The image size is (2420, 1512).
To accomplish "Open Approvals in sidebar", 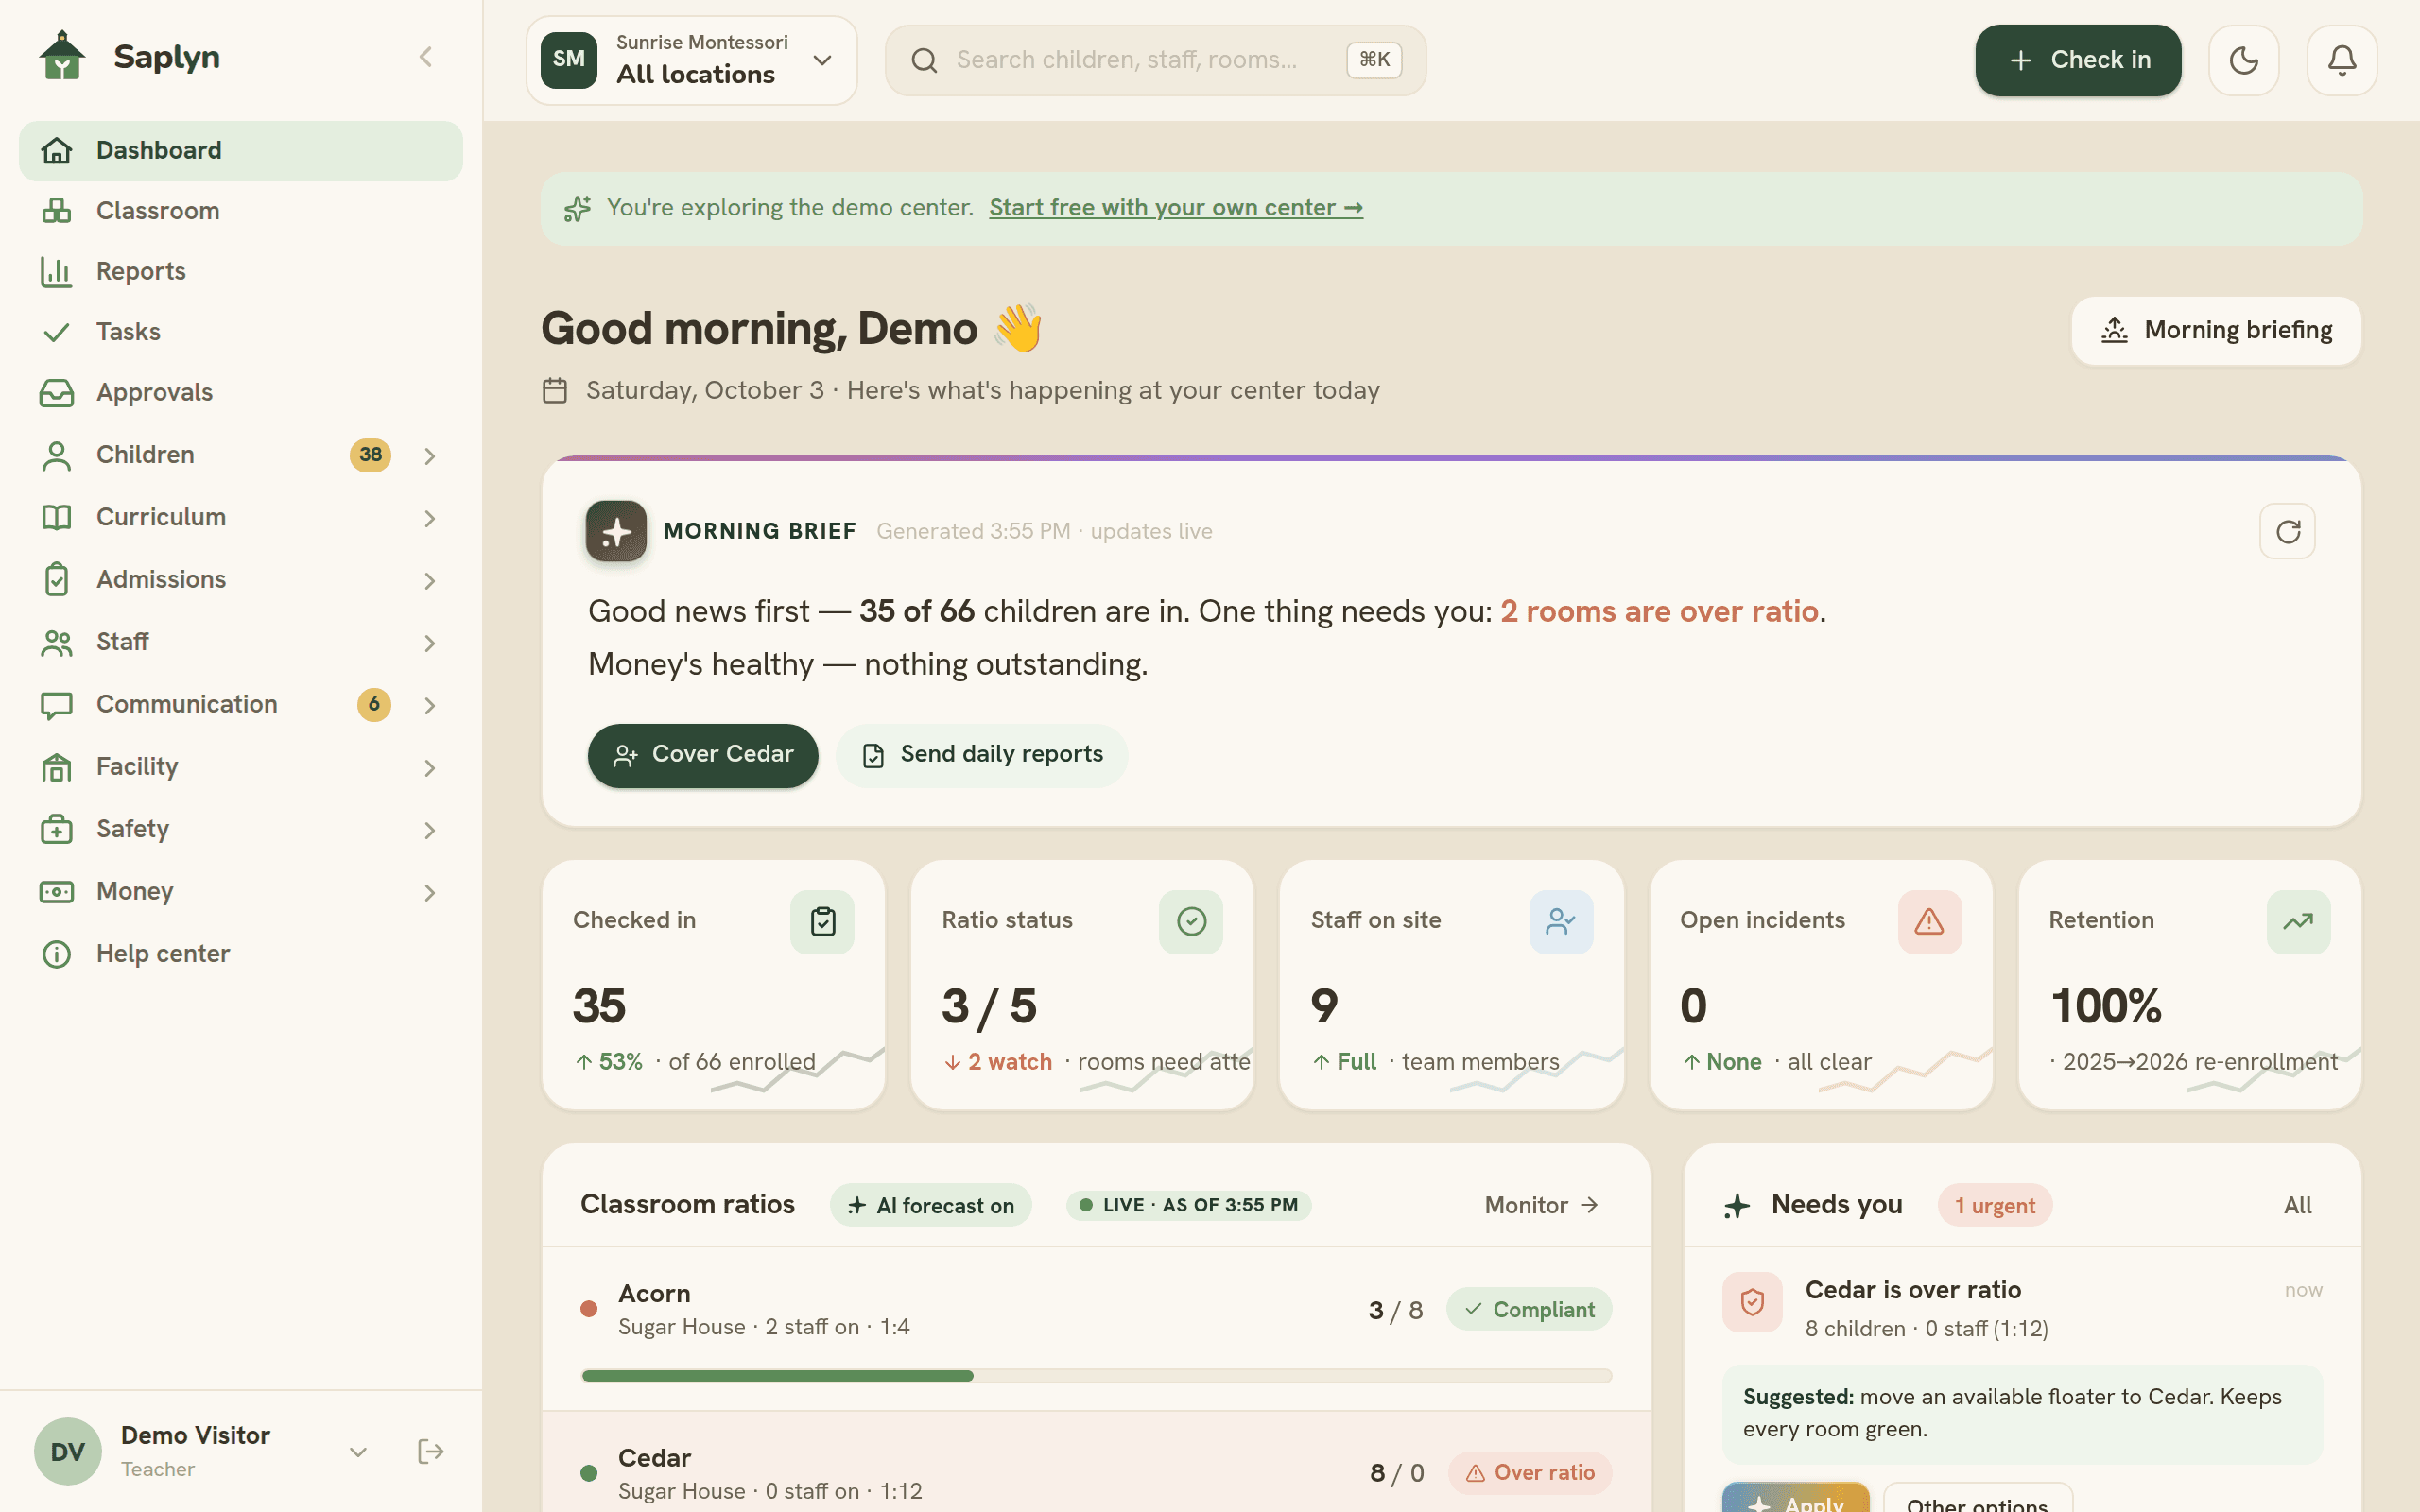I will (241, 392).
